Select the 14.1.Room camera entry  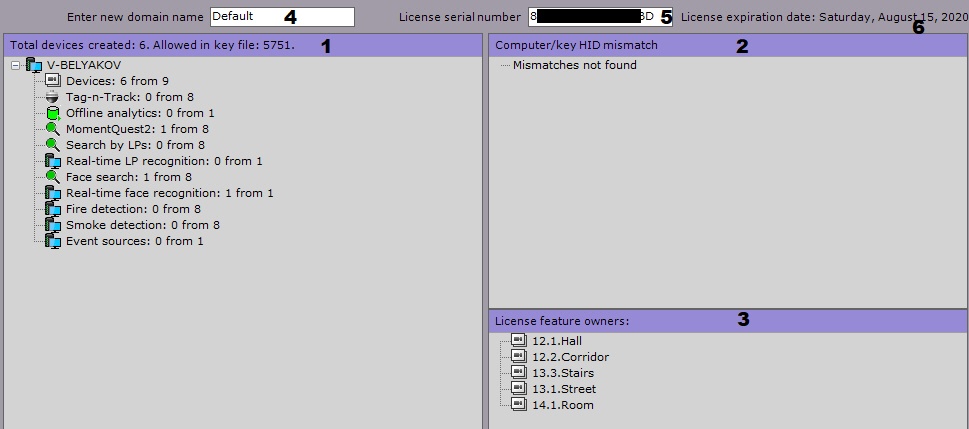coord(562,405)
